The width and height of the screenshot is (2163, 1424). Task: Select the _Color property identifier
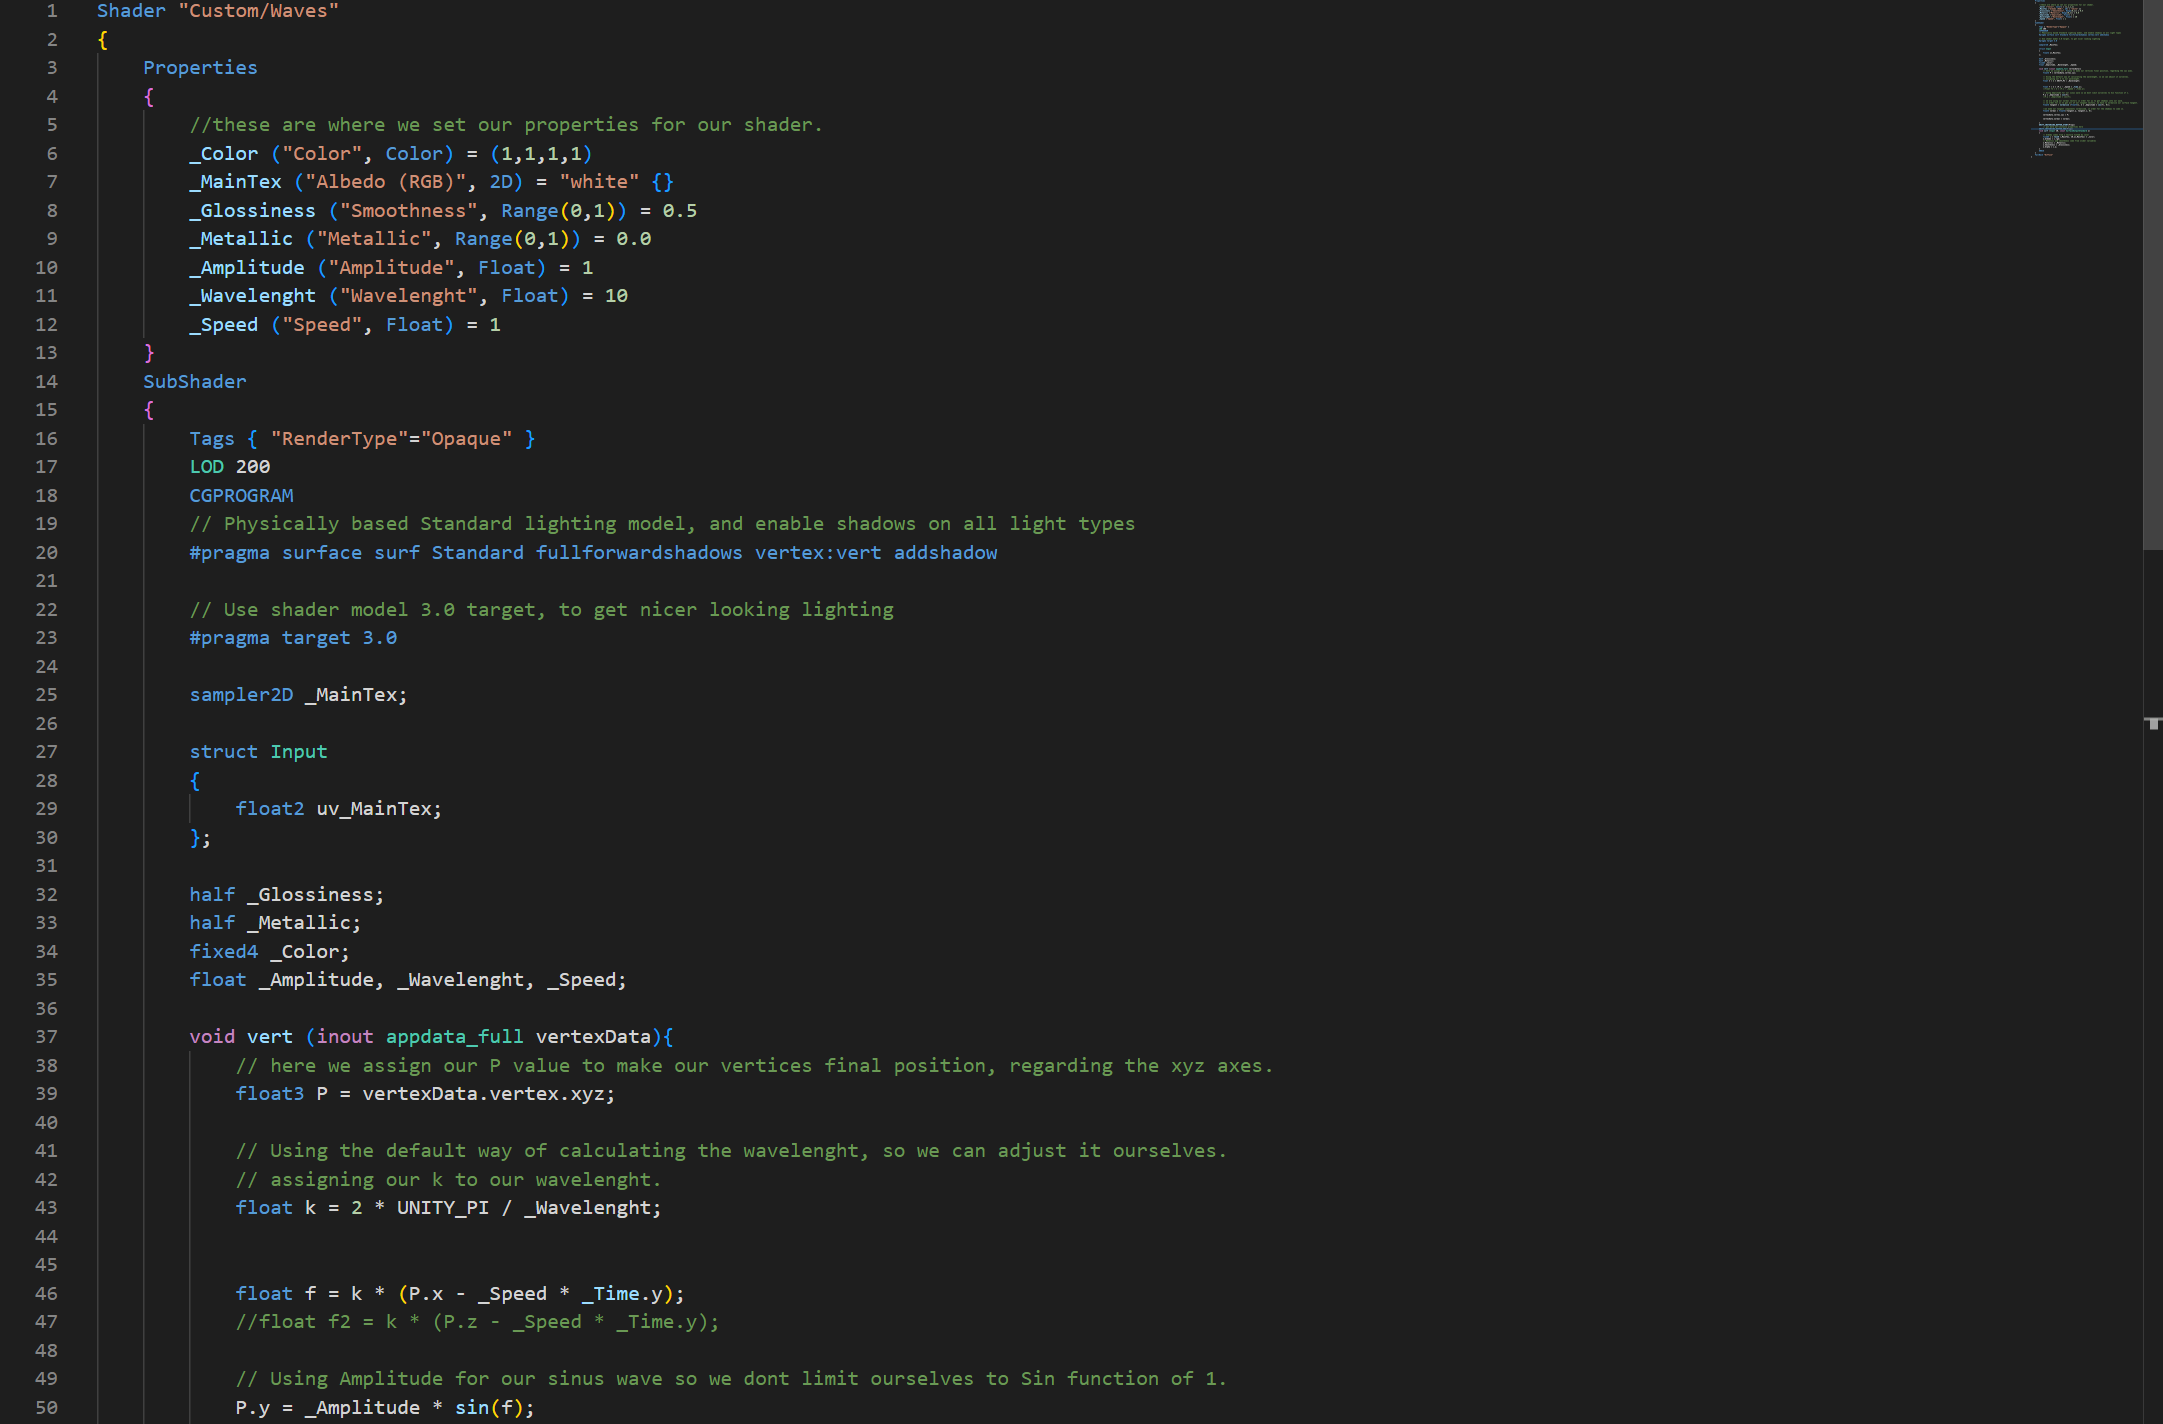(x=223, y=153)
